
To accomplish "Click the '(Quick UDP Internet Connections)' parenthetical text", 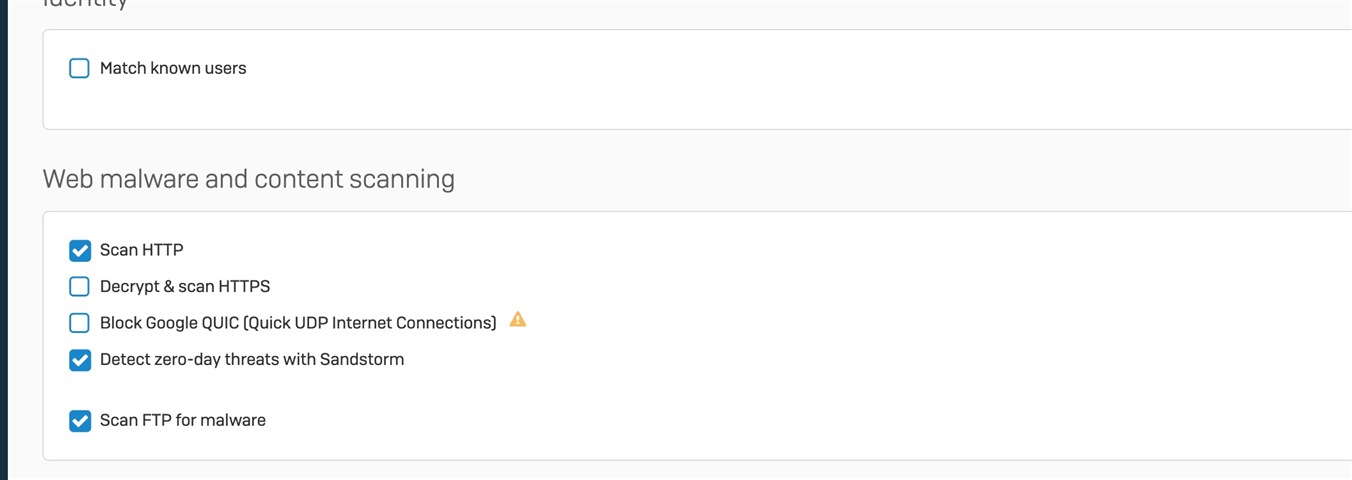I will coord(369,323).
